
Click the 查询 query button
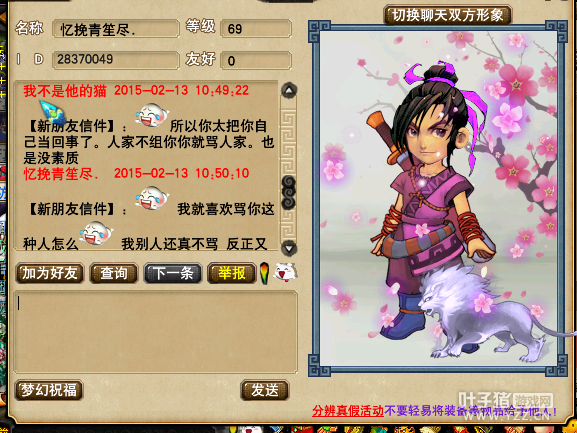114,273
